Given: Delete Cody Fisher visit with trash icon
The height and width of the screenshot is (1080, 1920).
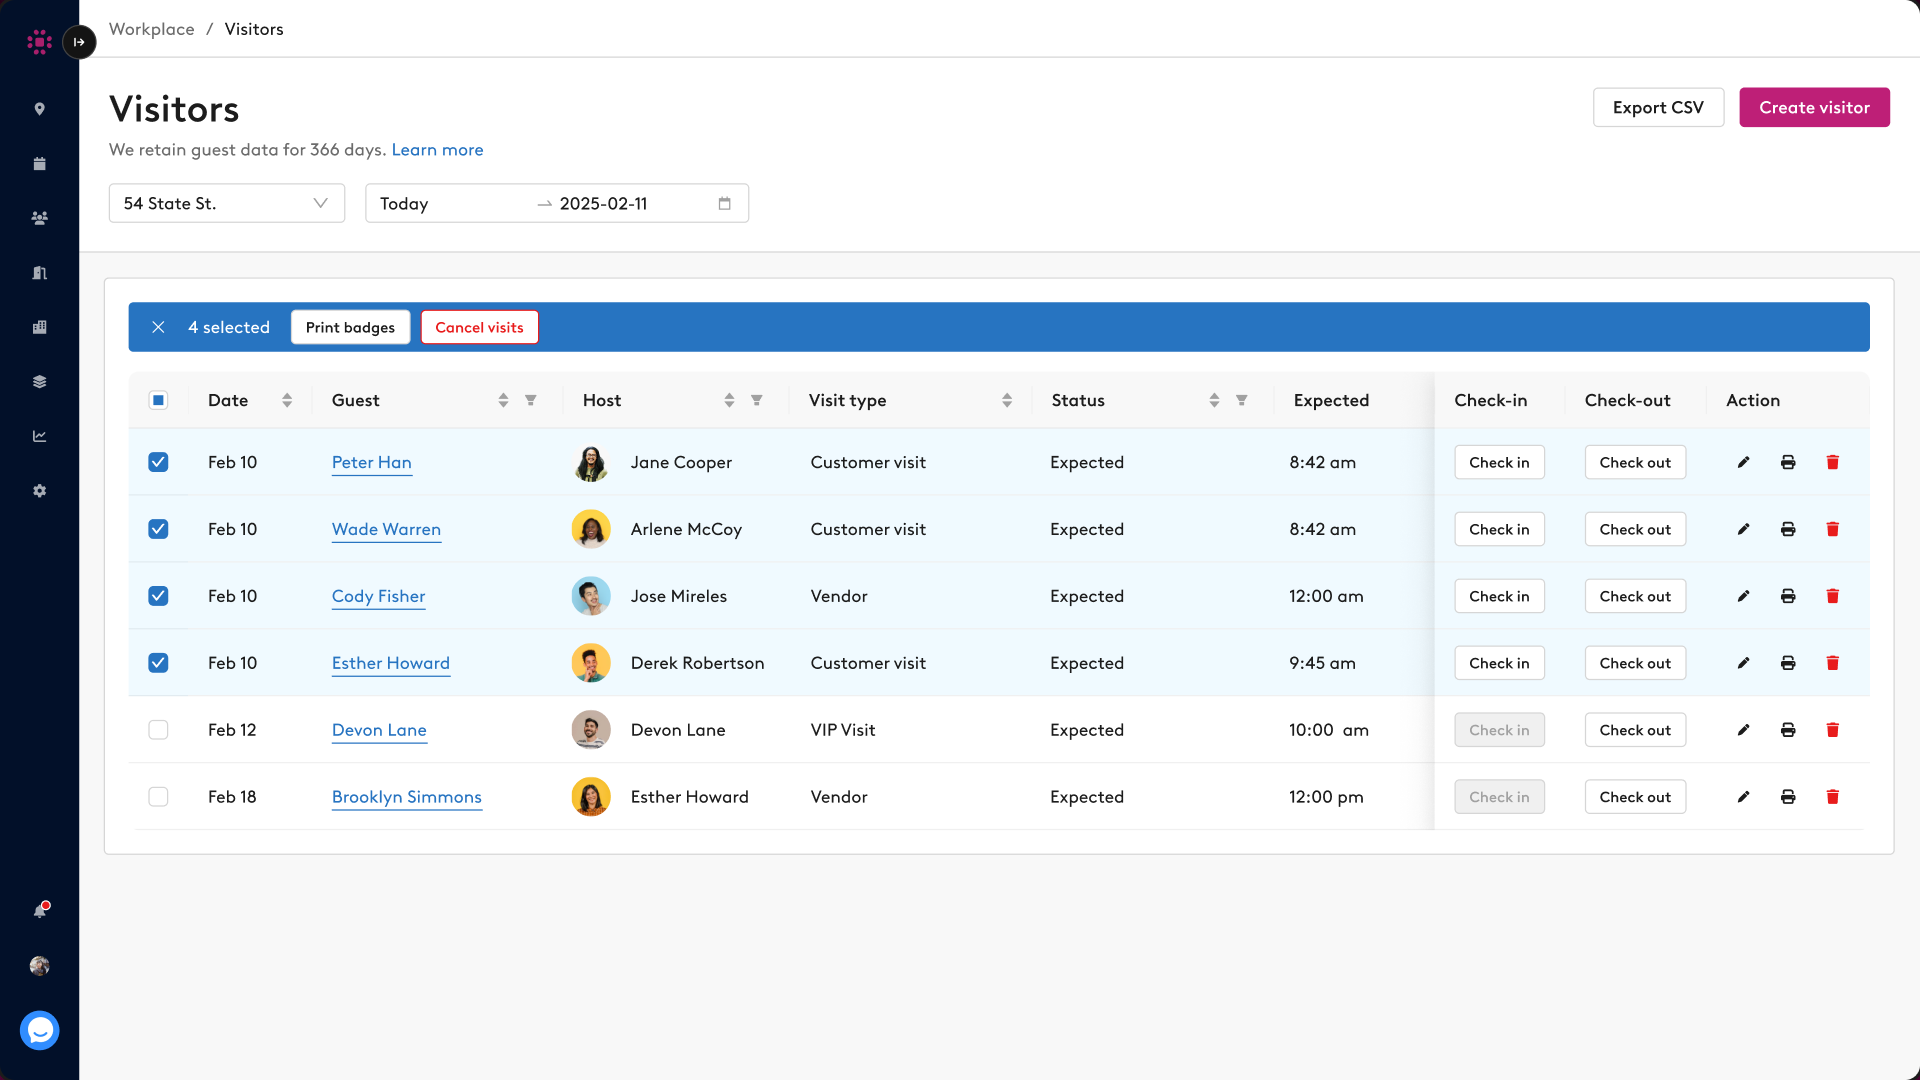Looking at the screenshot, I should coord(1832,596).
